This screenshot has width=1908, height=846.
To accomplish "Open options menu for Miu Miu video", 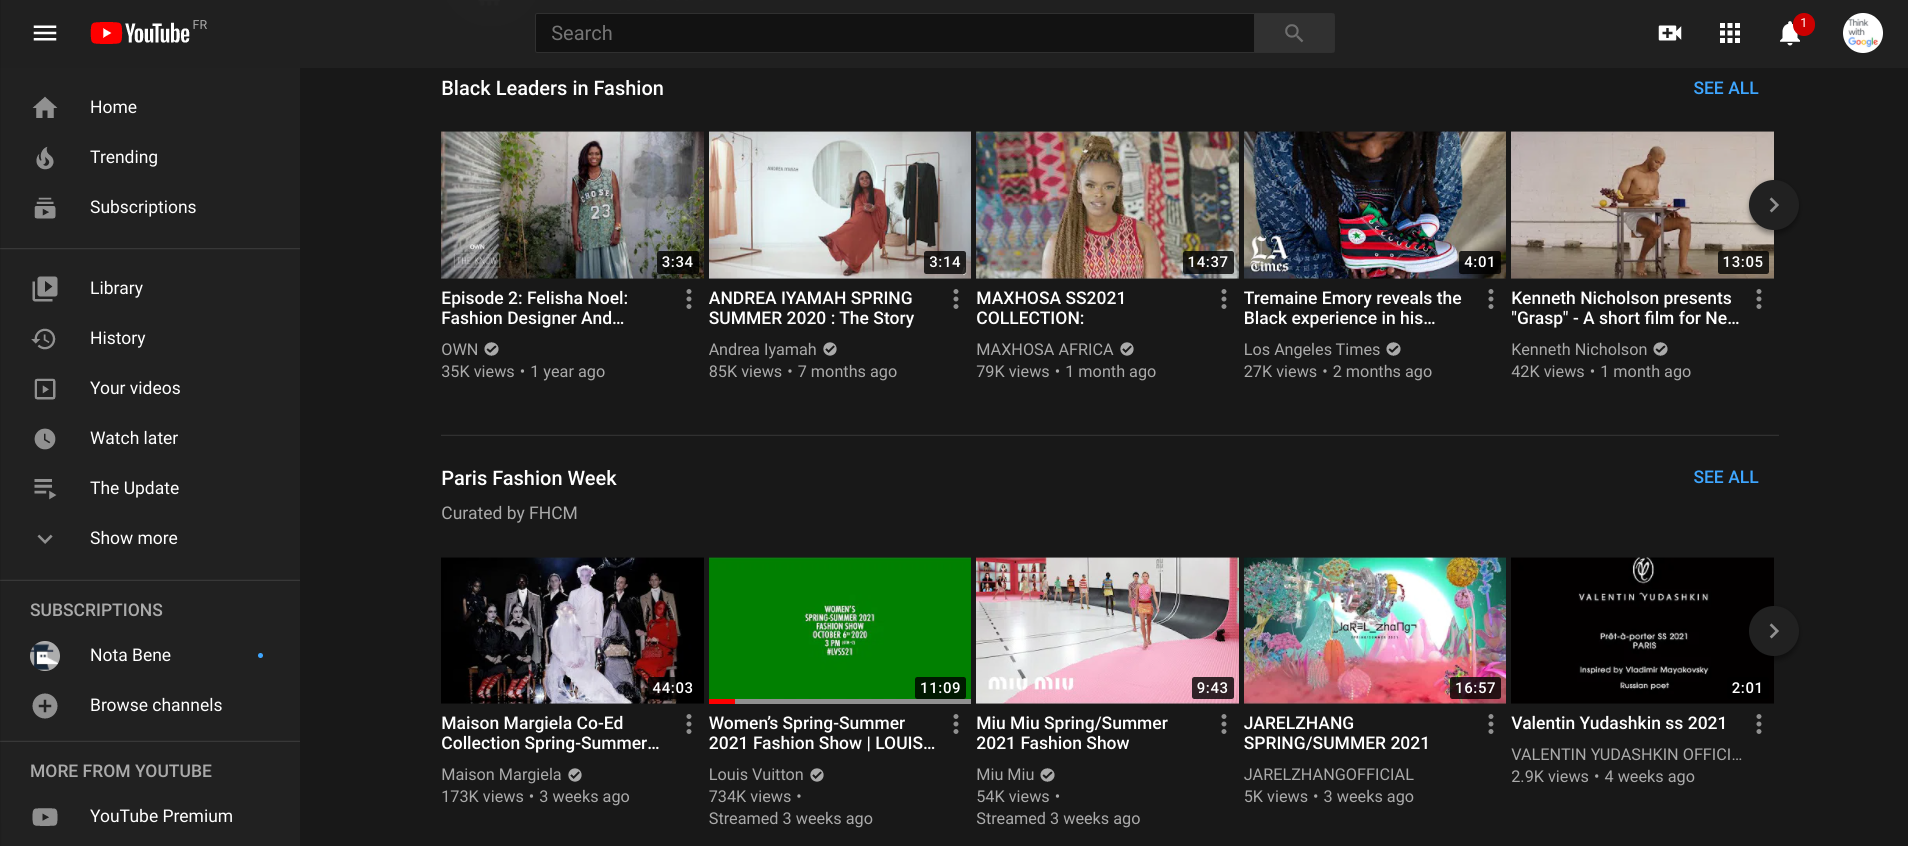I will click(x=1224, y=723).
